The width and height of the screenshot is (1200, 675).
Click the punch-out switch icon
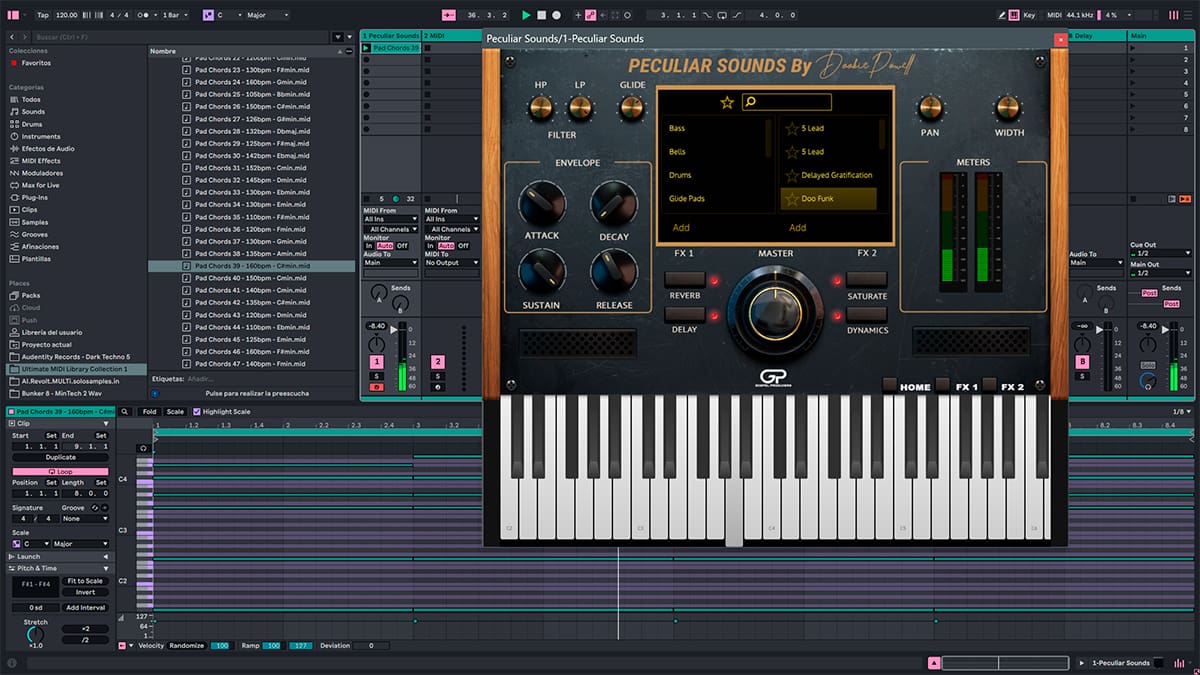(x=737, y=15)
